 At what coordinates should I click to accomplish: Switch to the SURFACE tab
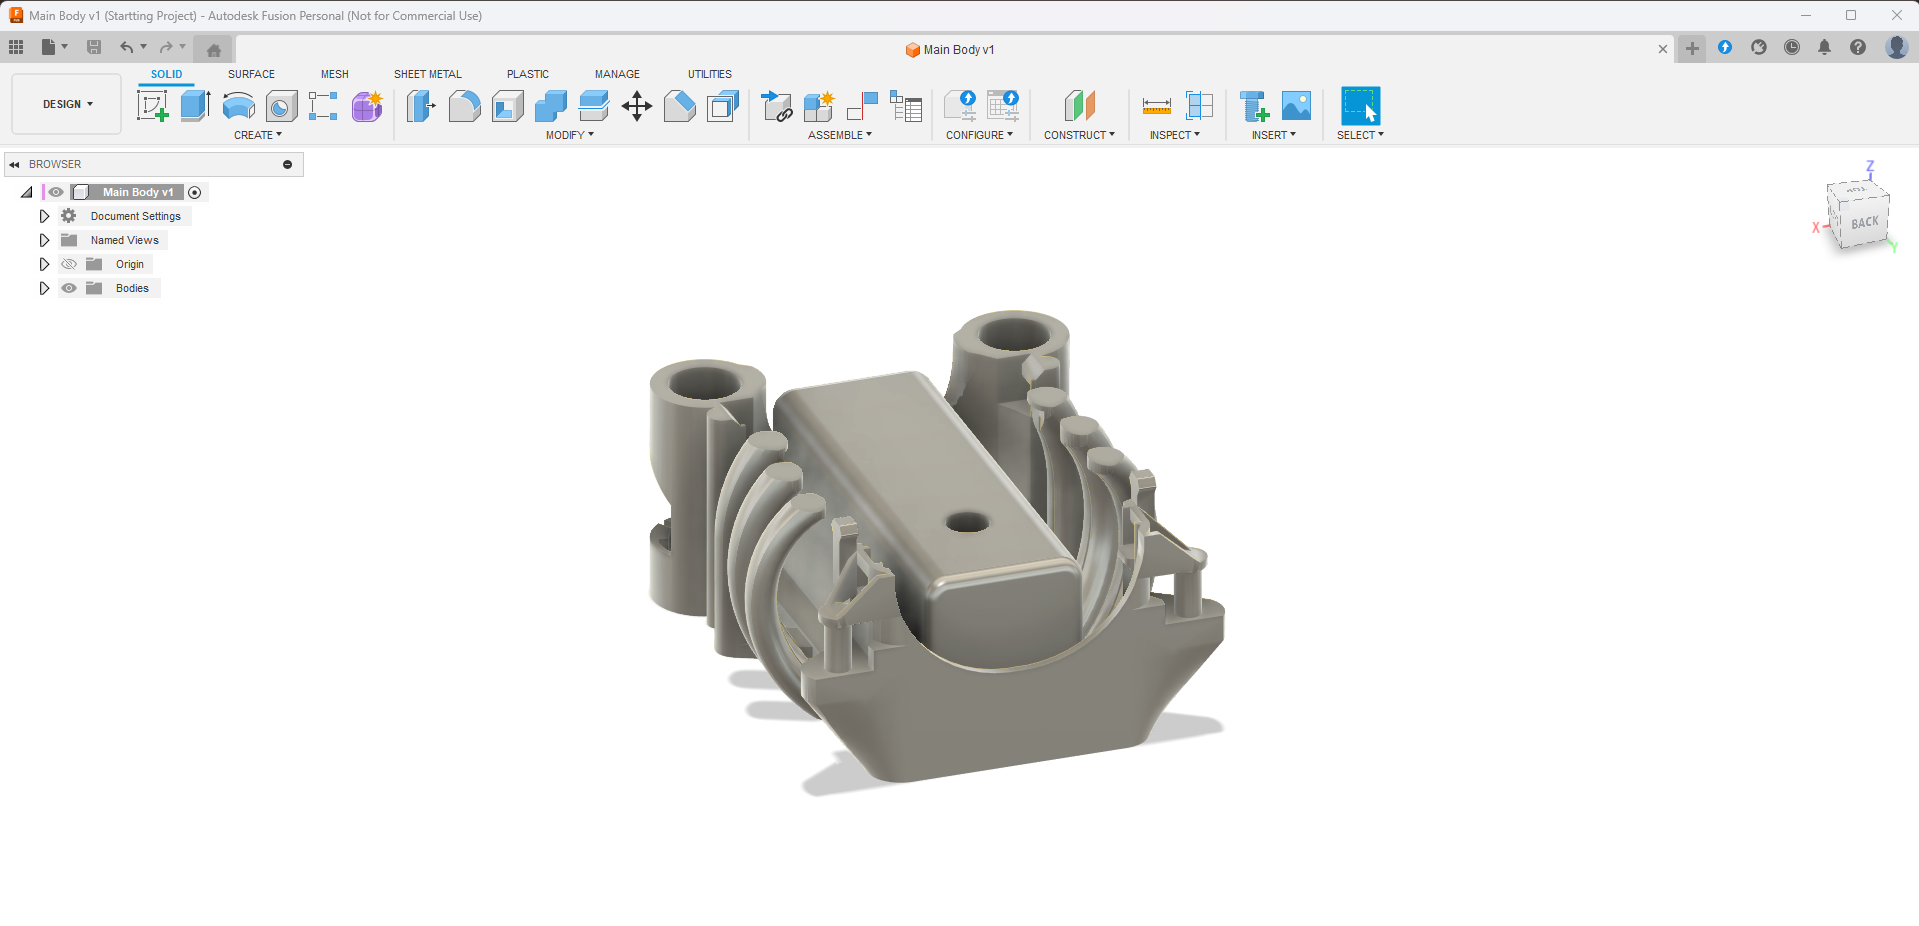pyautogui.click(x=251, y=74)
